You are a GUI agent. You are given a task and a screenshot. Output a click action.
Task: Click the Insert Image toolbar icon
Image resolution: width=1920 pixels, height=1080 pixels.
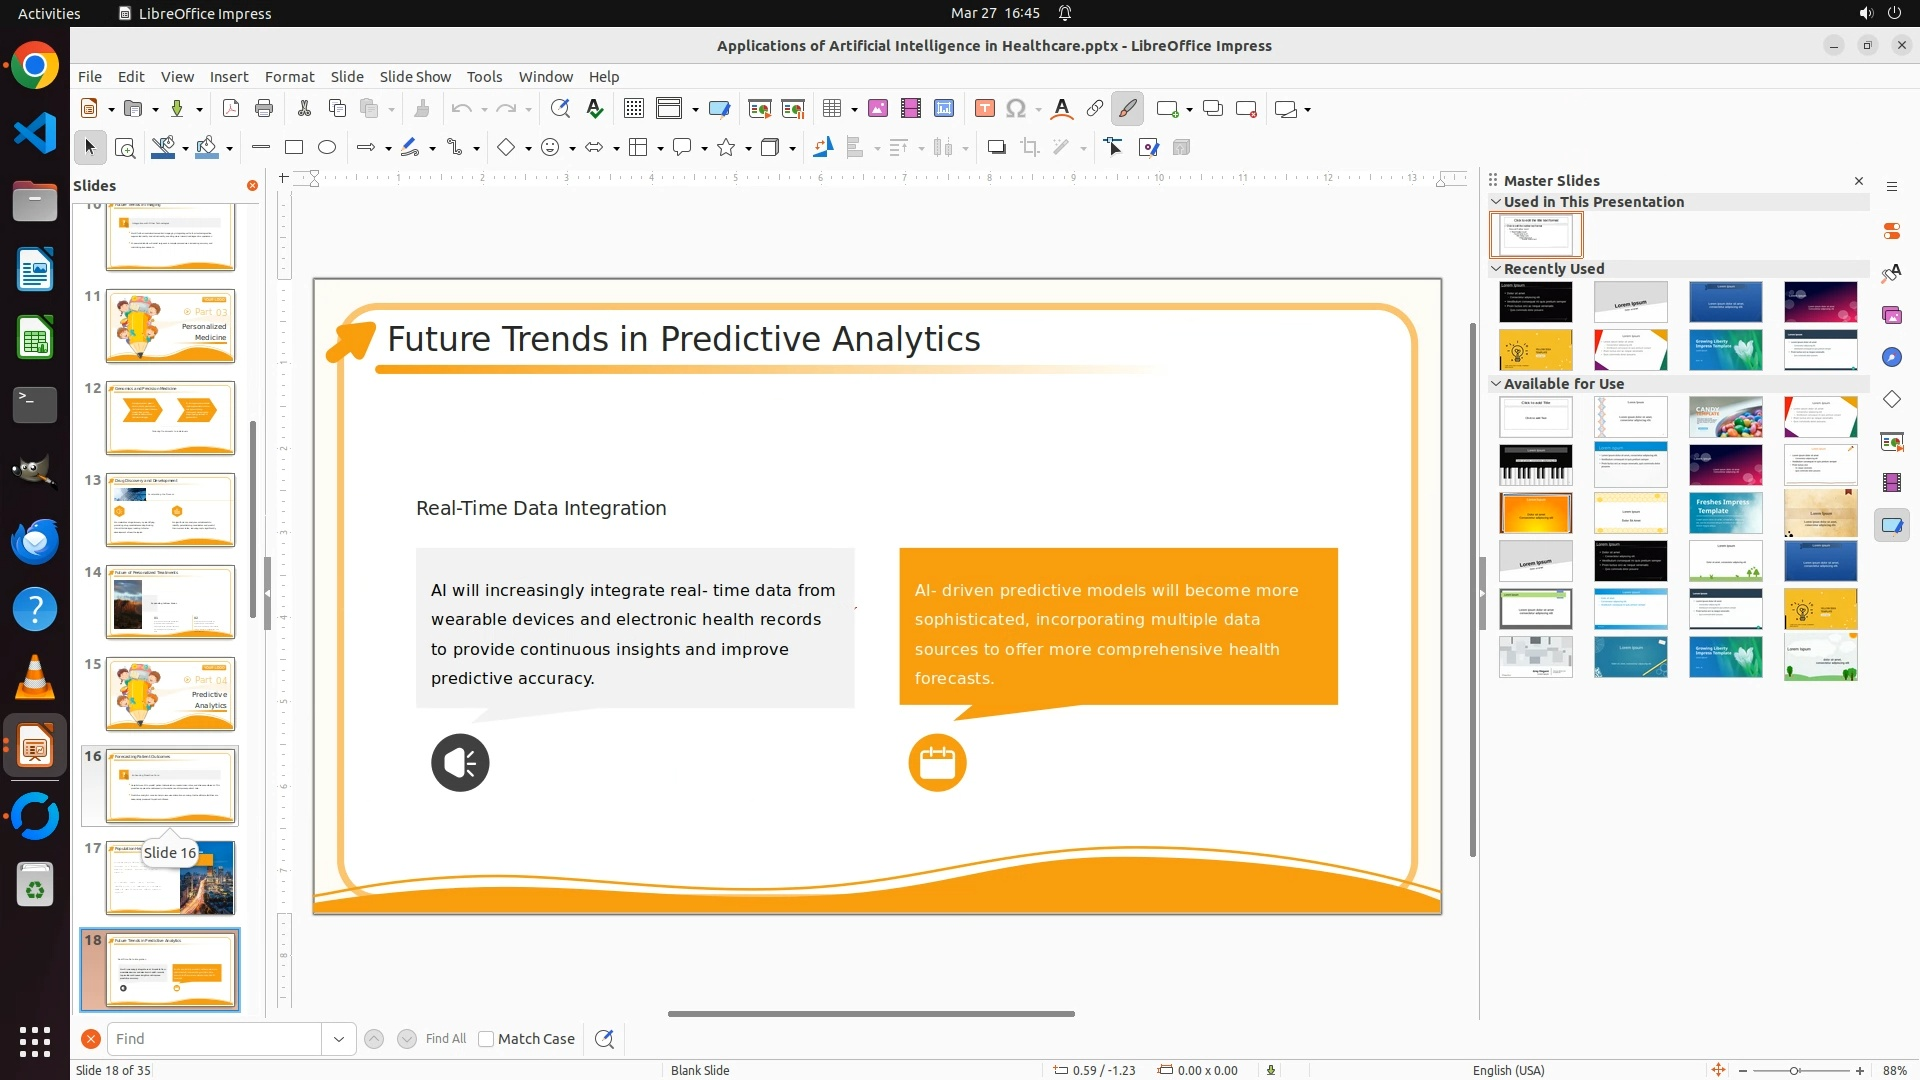(878, 109)
